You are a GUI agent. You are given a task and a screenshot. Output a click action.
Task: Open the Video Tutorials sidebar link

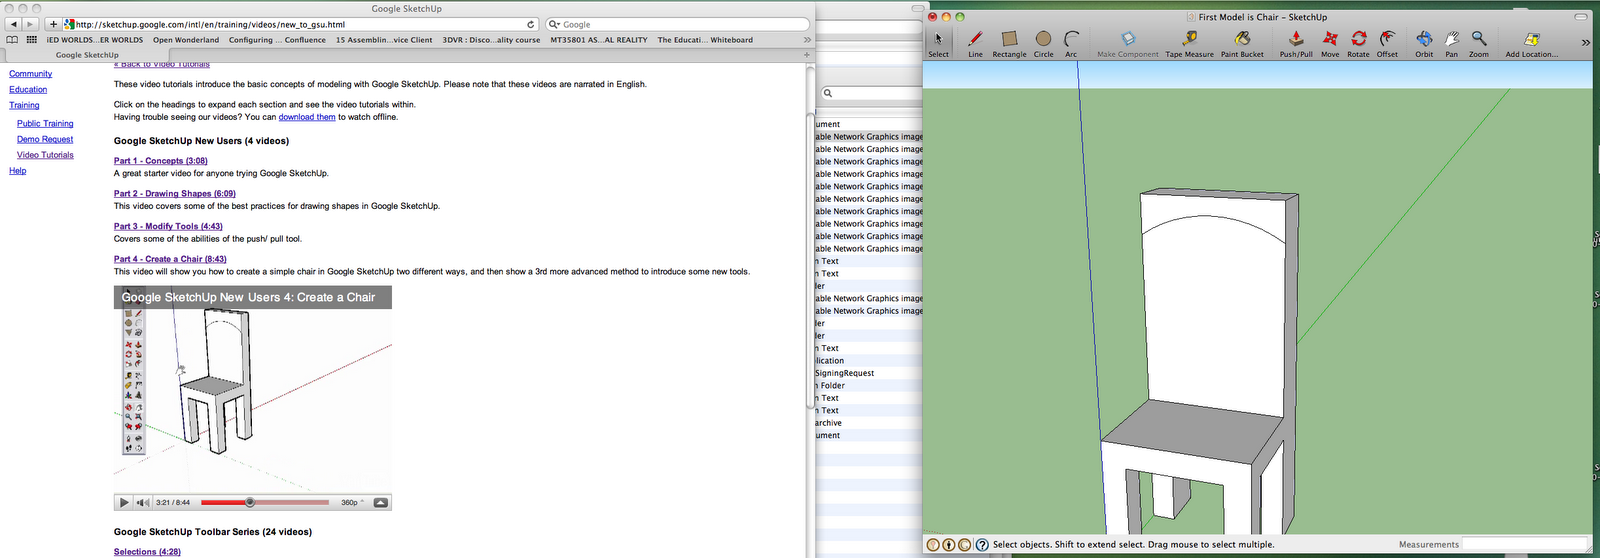(x=45, y=155)
